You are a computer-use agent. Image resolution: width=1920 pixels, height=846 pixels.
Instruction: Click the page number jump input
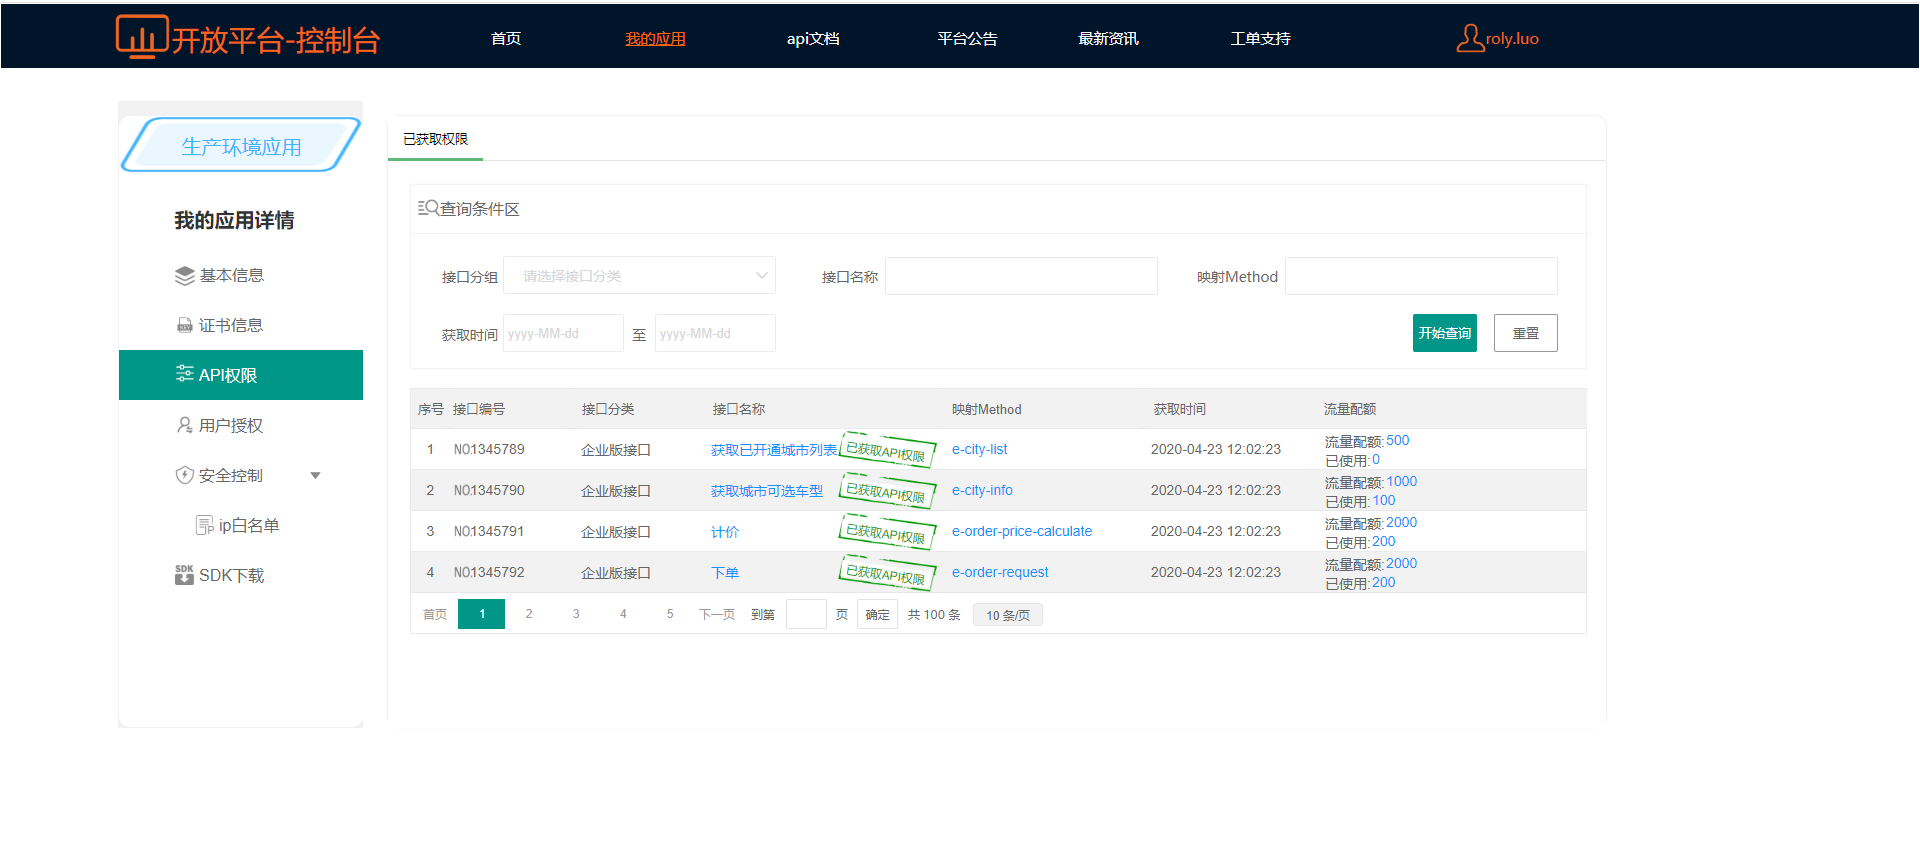pyautogui.click(x=806, y=614)
